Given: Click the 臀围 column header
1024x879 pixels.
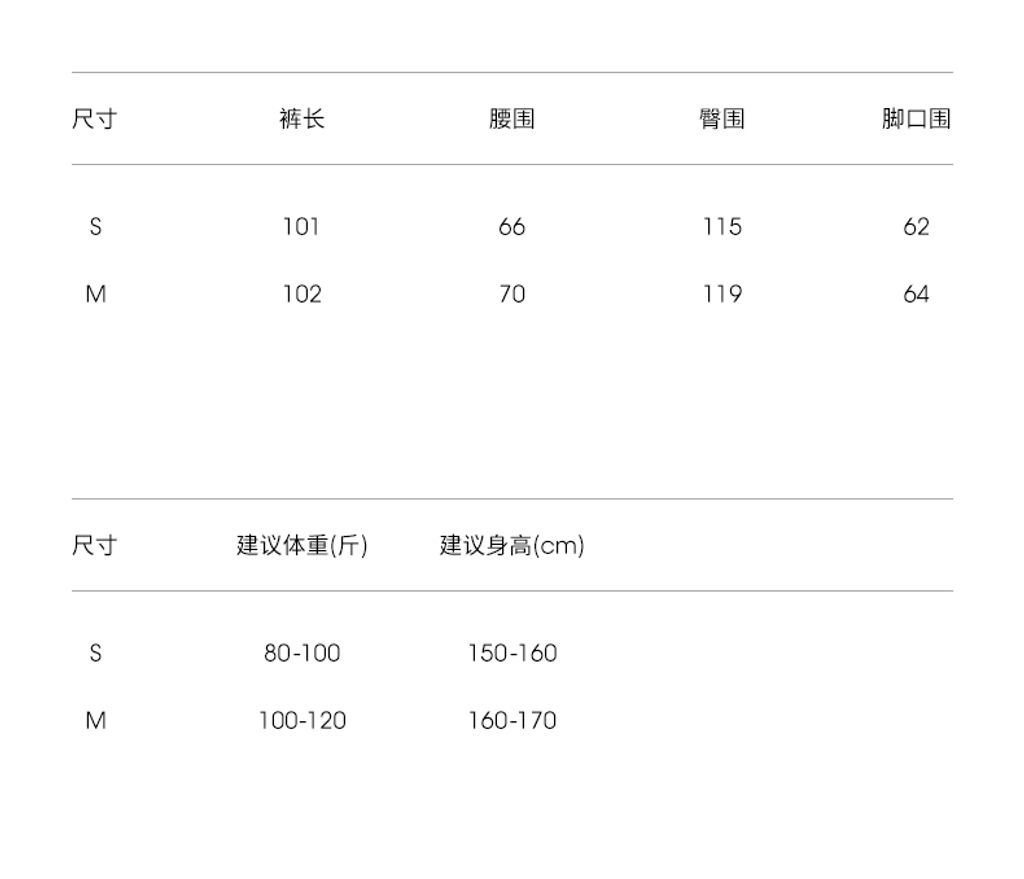Looking at the screenshot, I should click(x=721, y=119).
